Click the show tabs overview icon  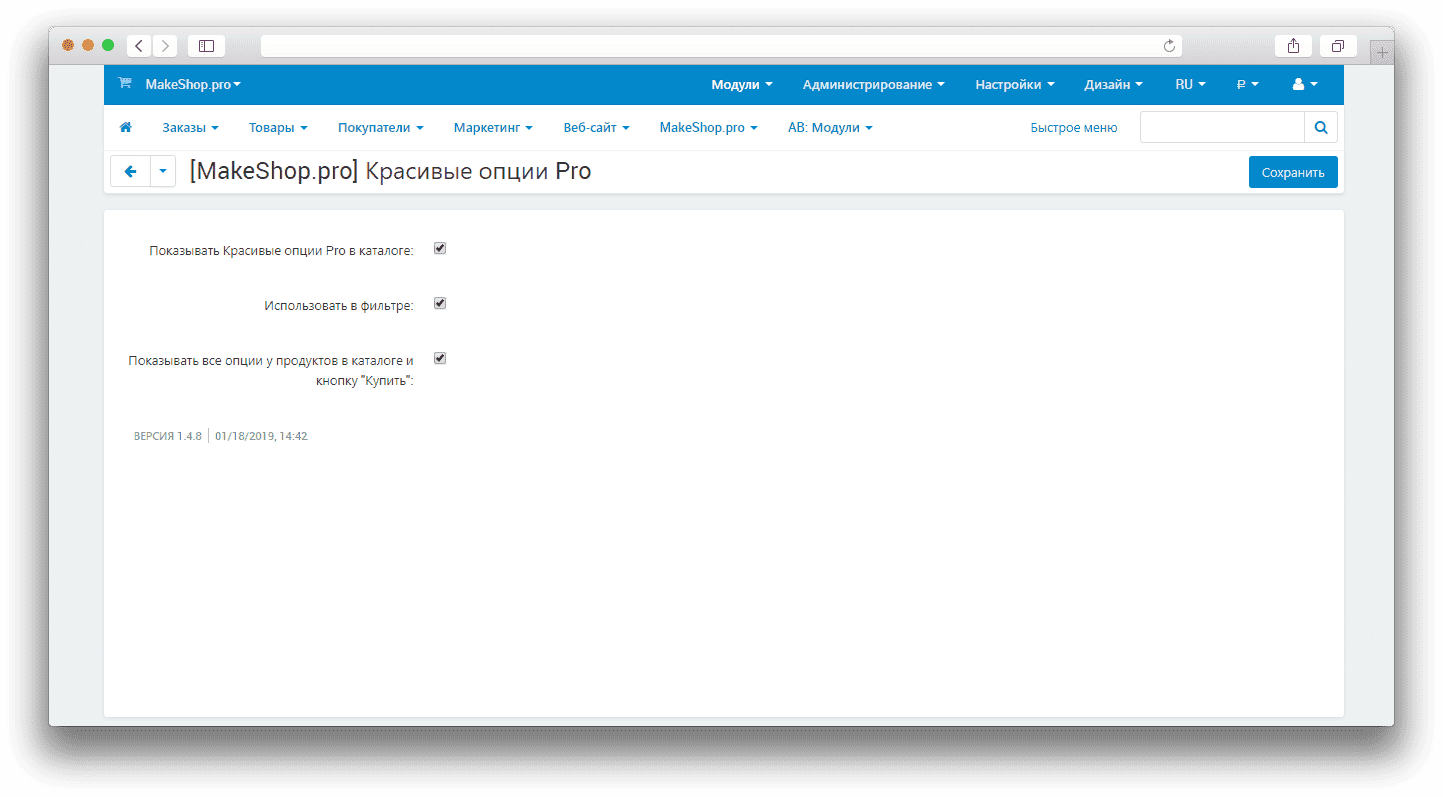tap(1338, 46)
